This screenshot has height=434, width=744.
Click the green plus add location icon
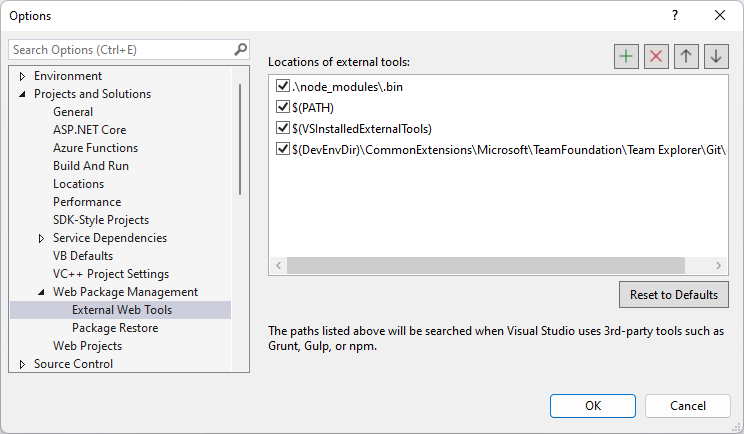(626, 57)
